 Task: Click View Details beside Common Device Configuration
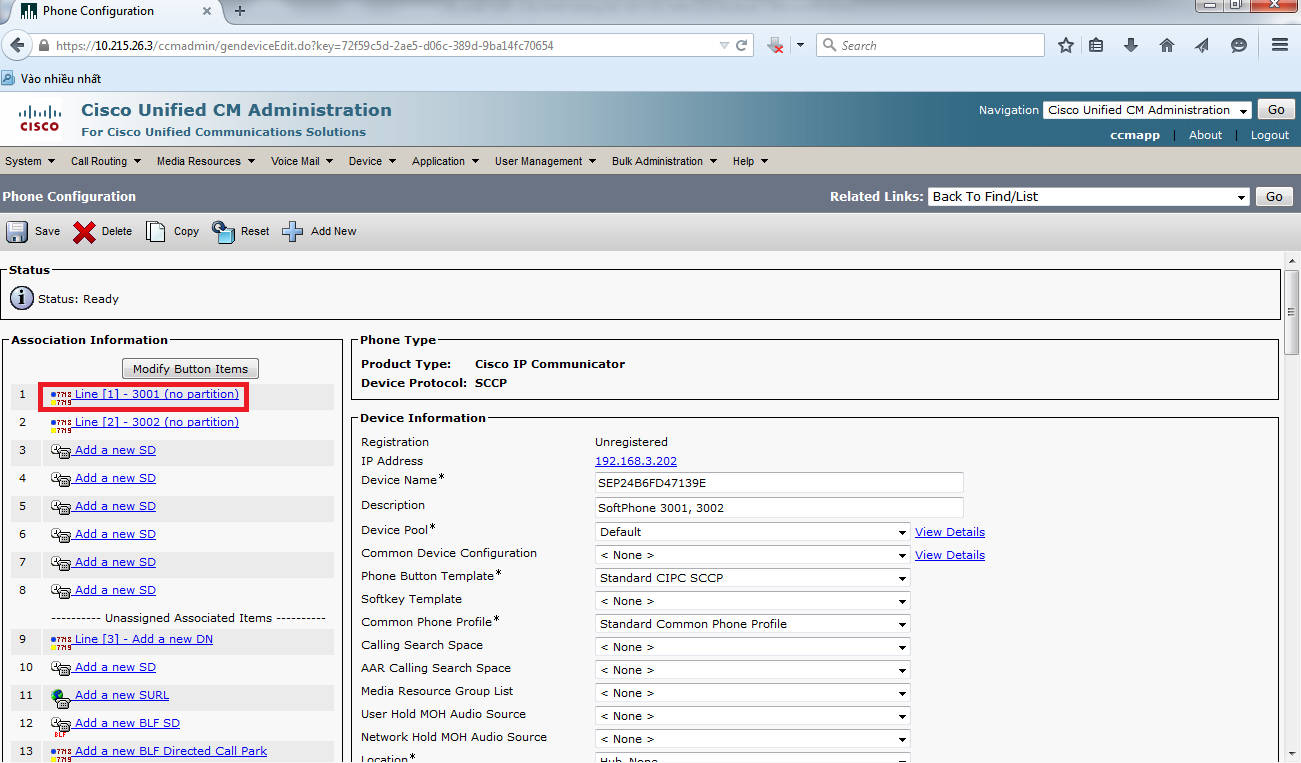point(950,556)
